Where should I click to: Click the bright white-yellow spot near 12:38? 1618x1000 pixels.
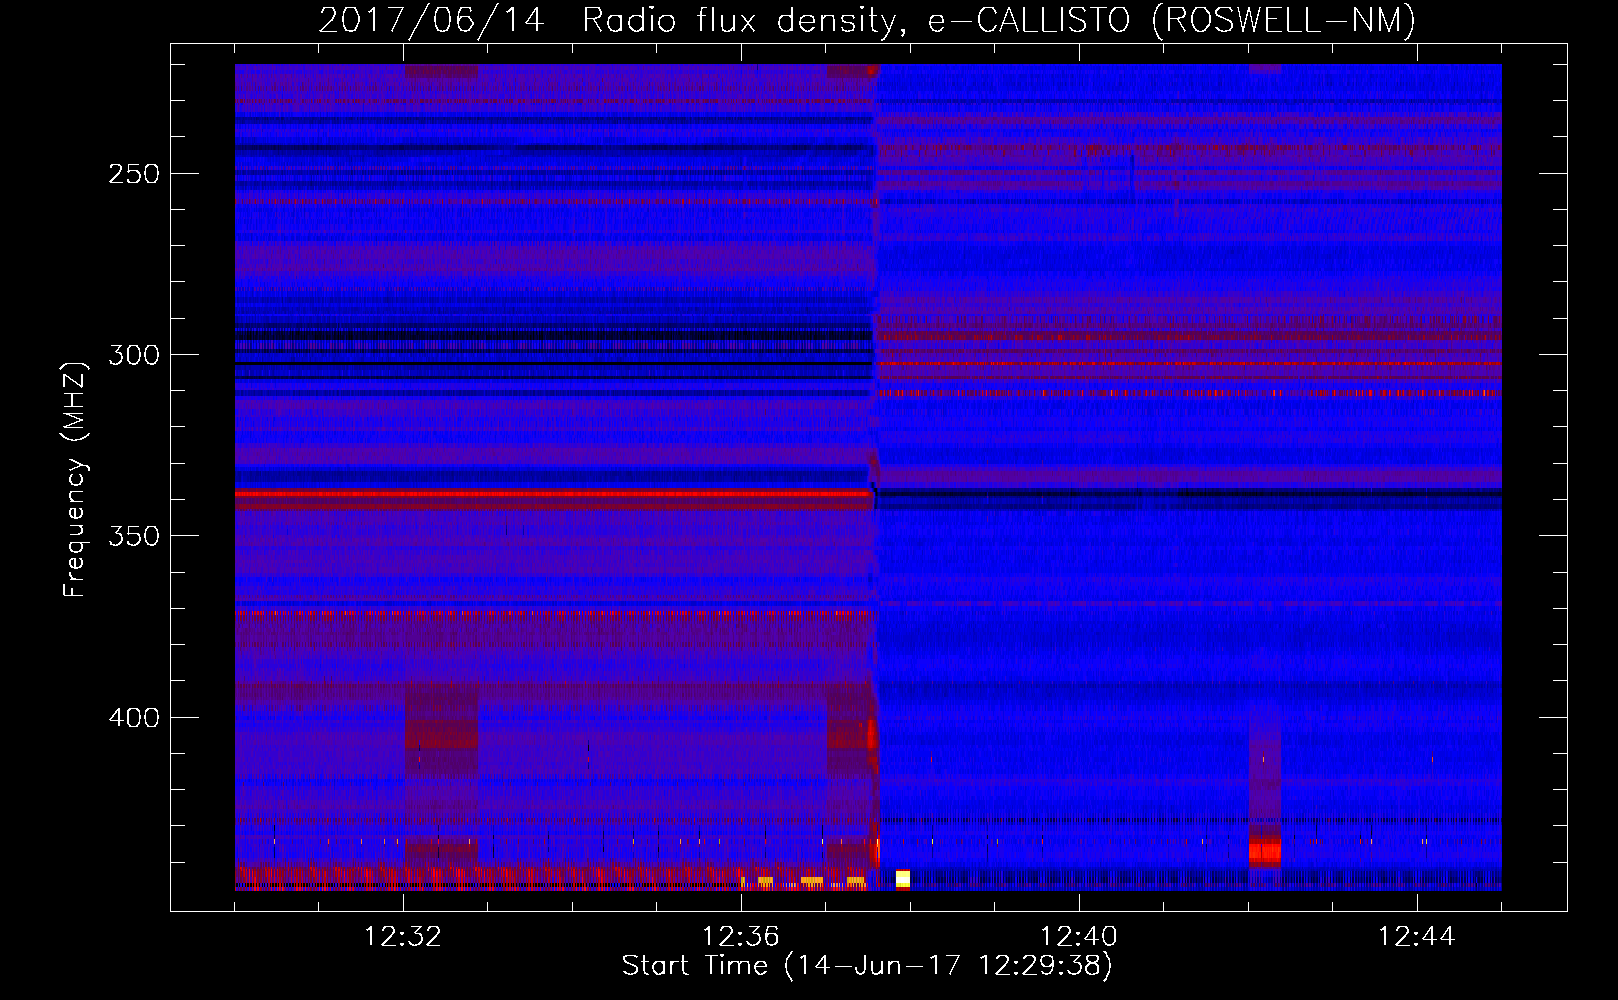[x=903, y=879]
